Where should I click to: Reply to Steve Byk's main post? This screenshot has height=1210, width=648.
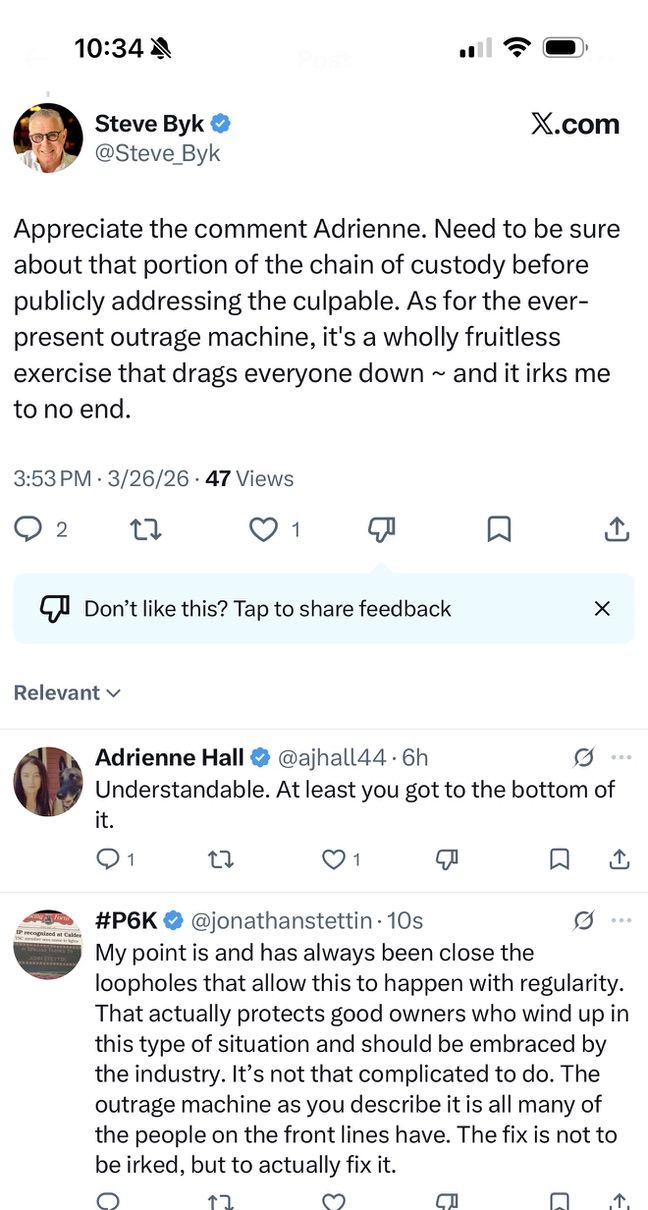[x=28, y=529]
